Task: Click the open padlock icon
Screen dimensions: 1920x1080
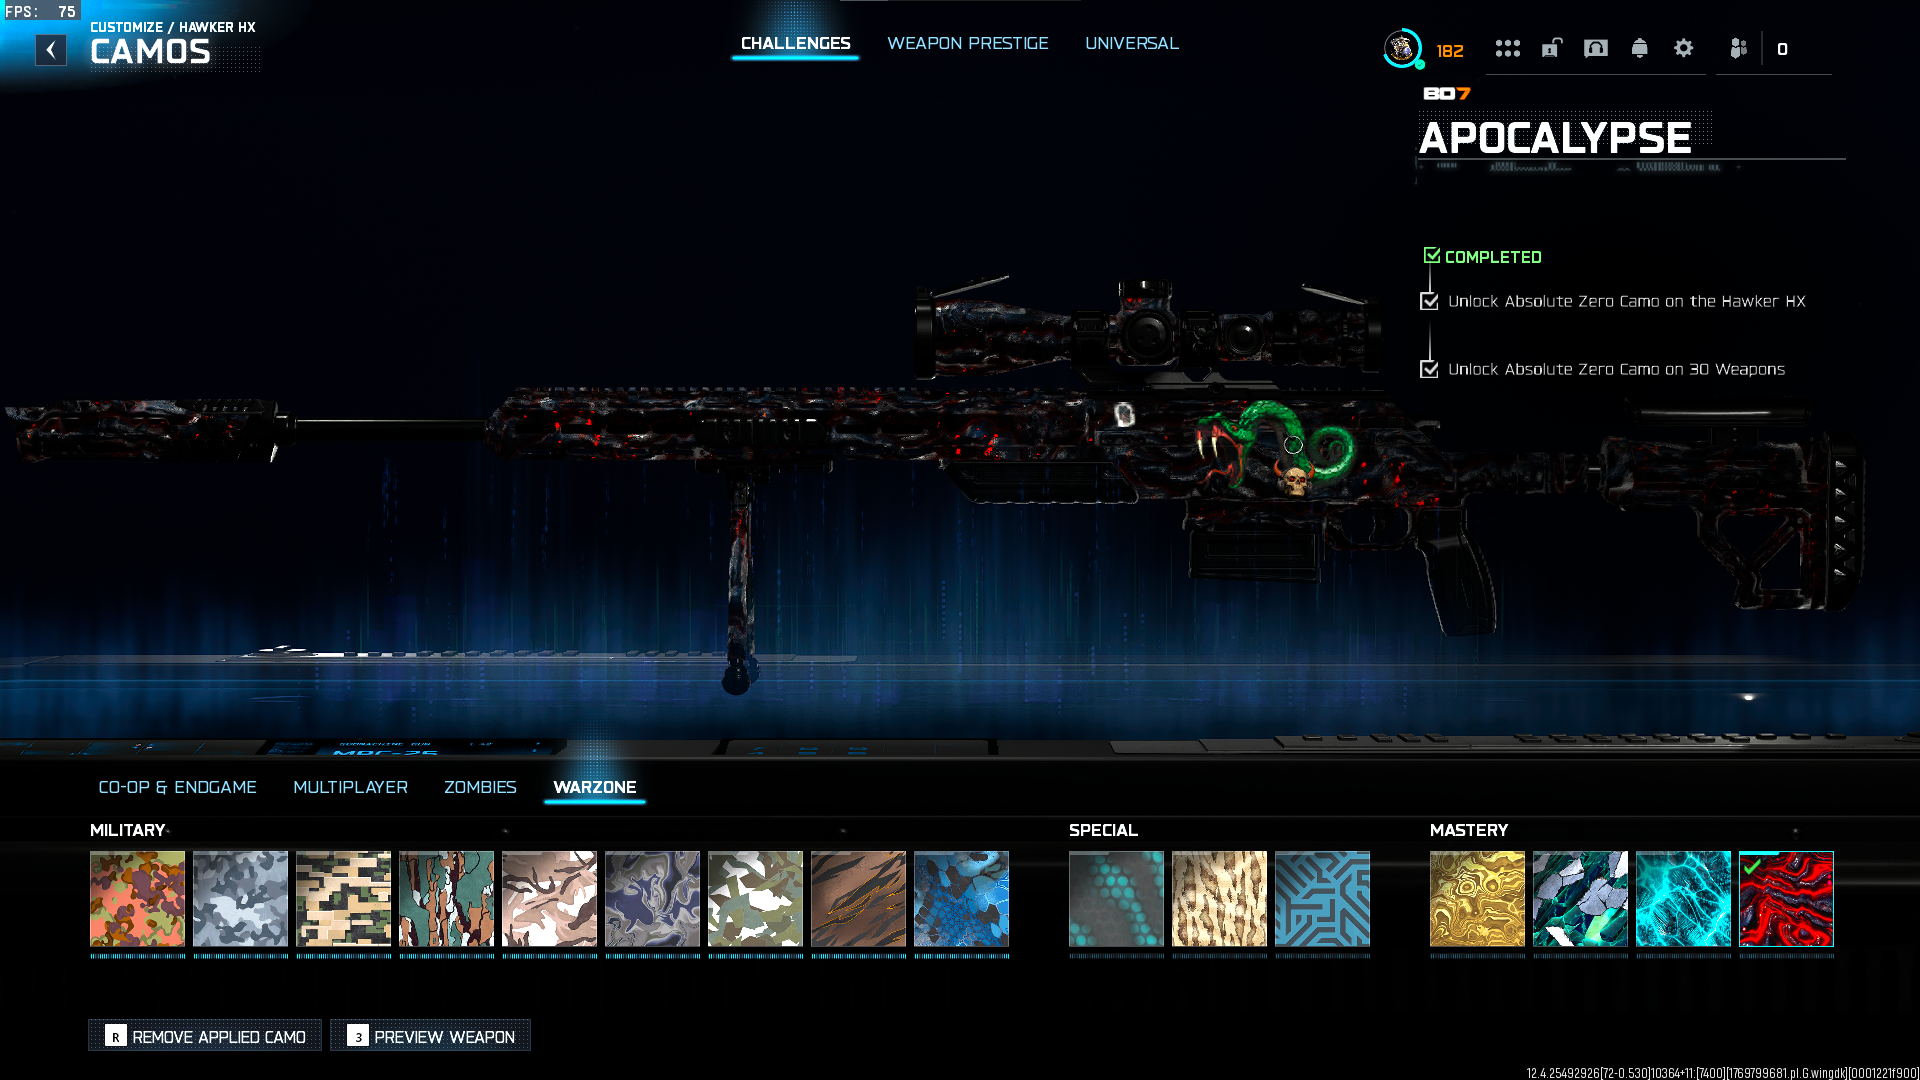Action: [1552, 48]
